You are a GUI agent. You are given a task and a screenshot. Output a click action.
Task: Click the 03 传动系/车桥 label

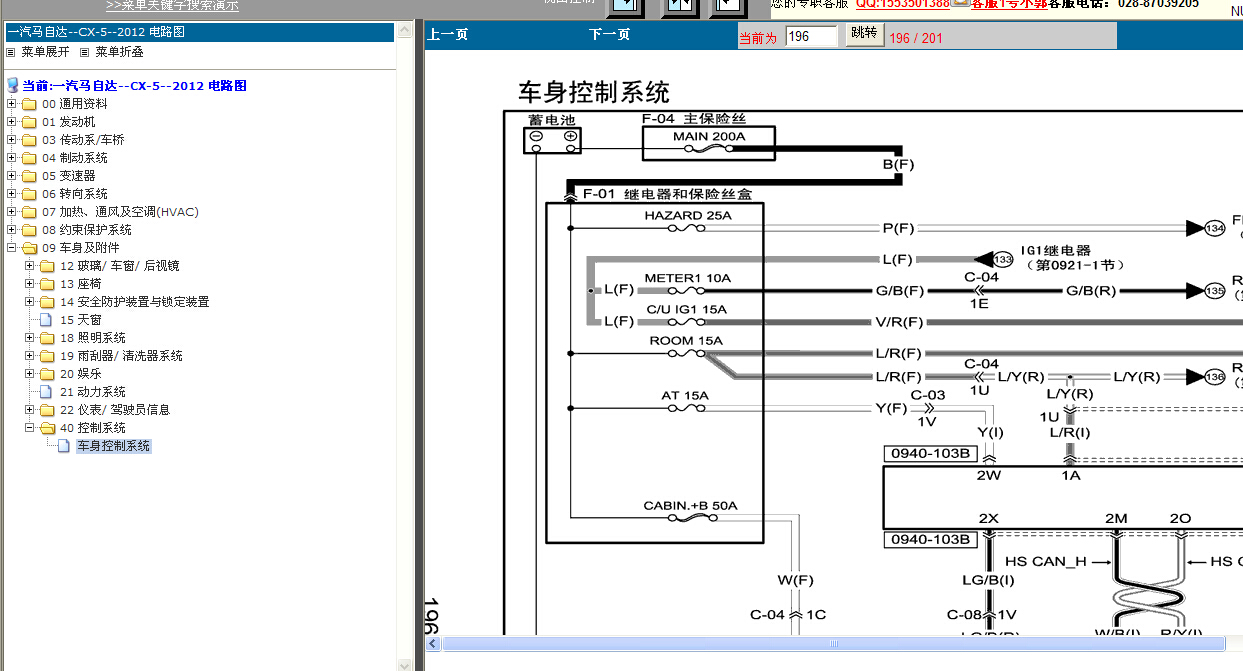point(83,140)
